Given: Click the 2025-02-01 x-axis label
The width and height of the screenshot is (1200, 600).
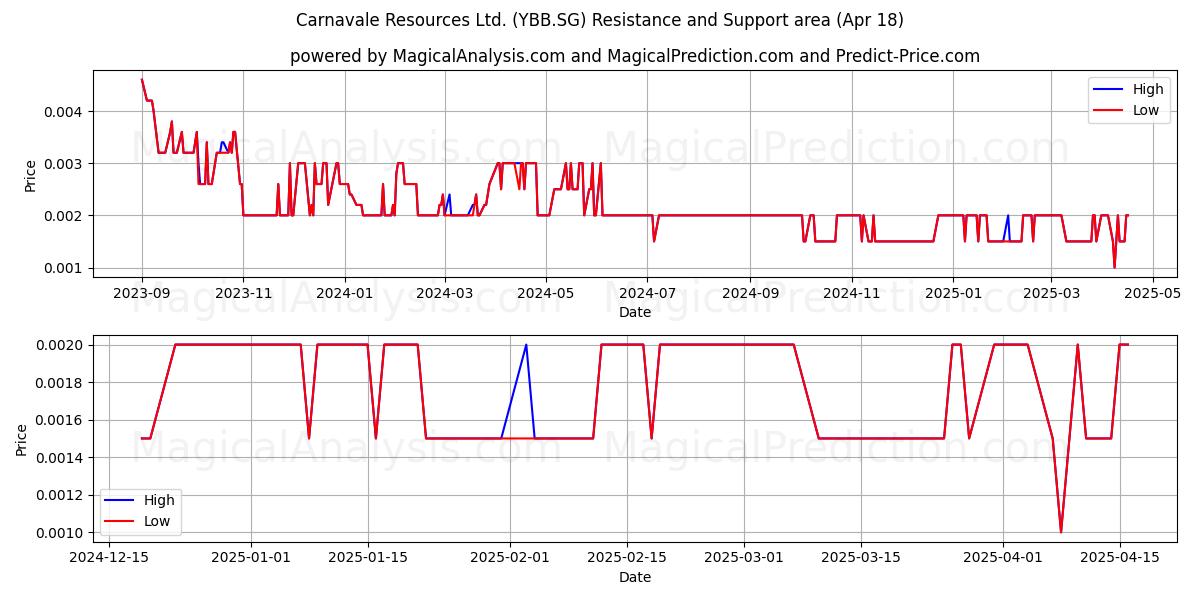Looking at the screenshot, I should (510, 558).
